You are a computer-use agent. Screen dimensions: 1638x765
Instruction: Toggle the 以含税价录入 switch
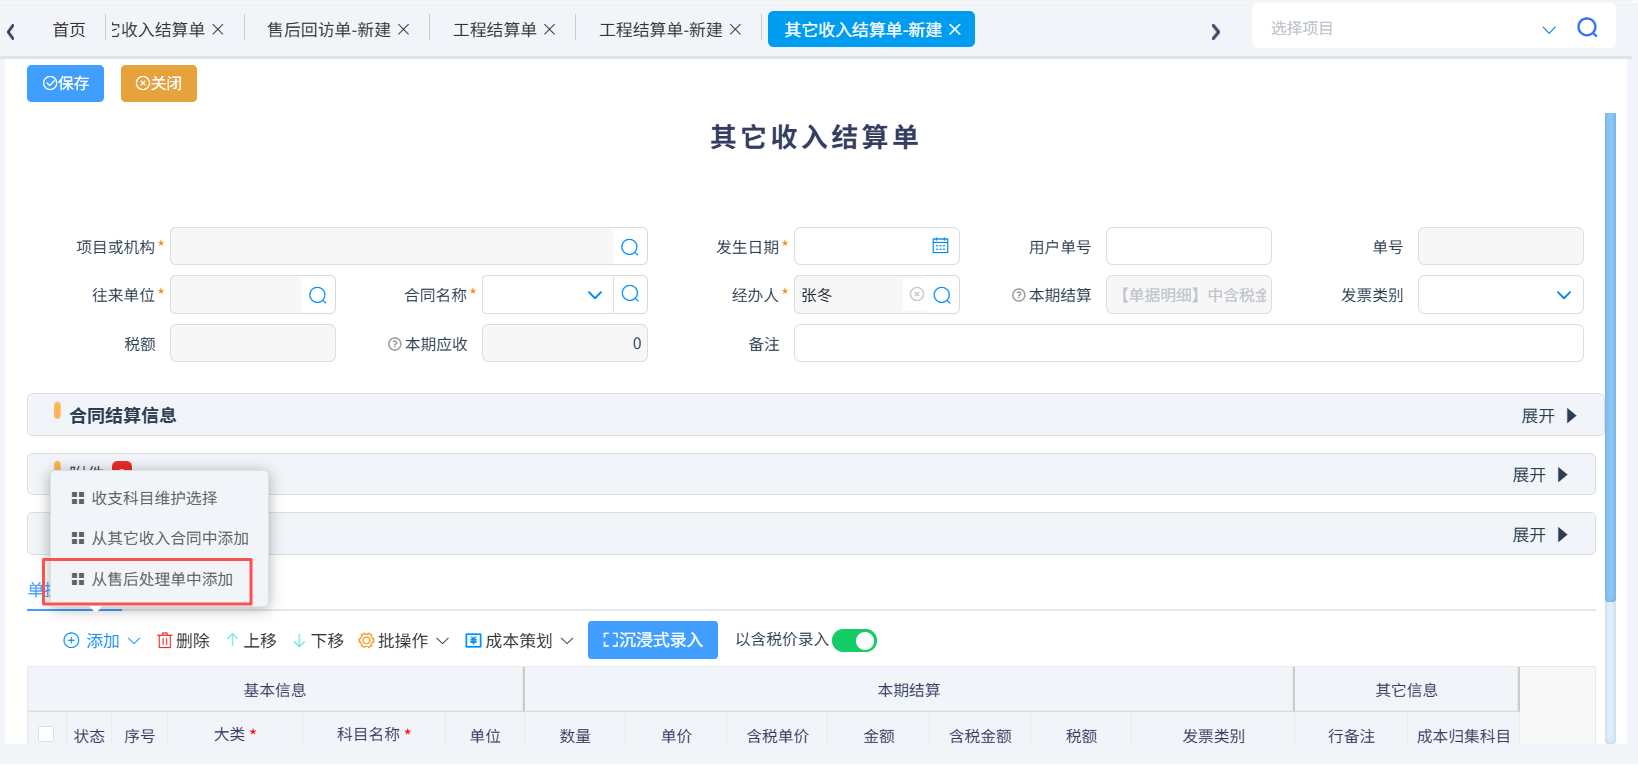click(854, 640)
